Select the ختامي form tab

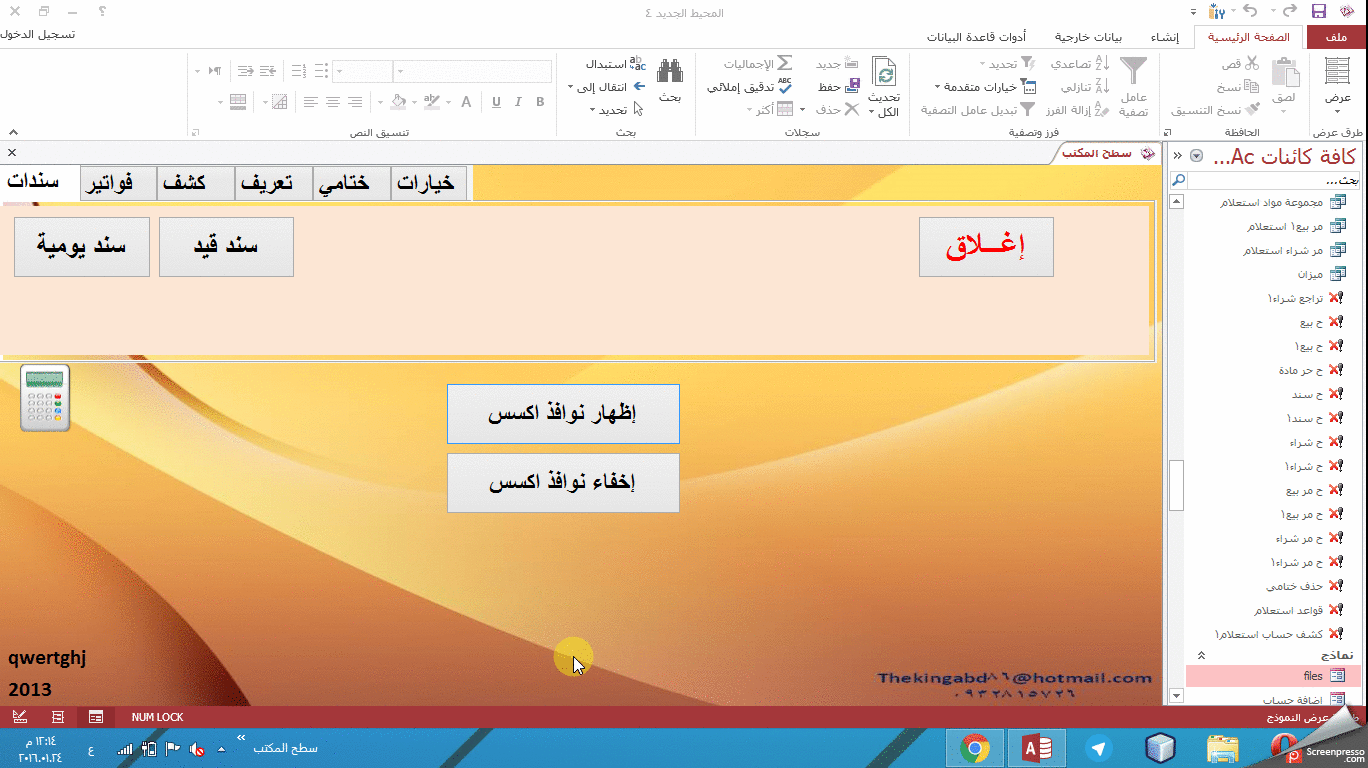tap(352, 184)
